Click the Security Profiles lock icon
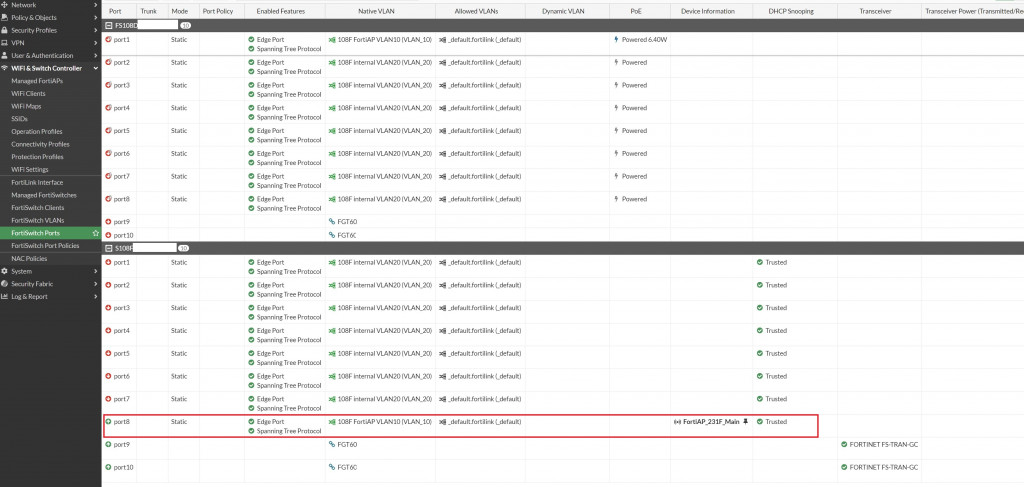1024x487 pixels. point(5,30)
